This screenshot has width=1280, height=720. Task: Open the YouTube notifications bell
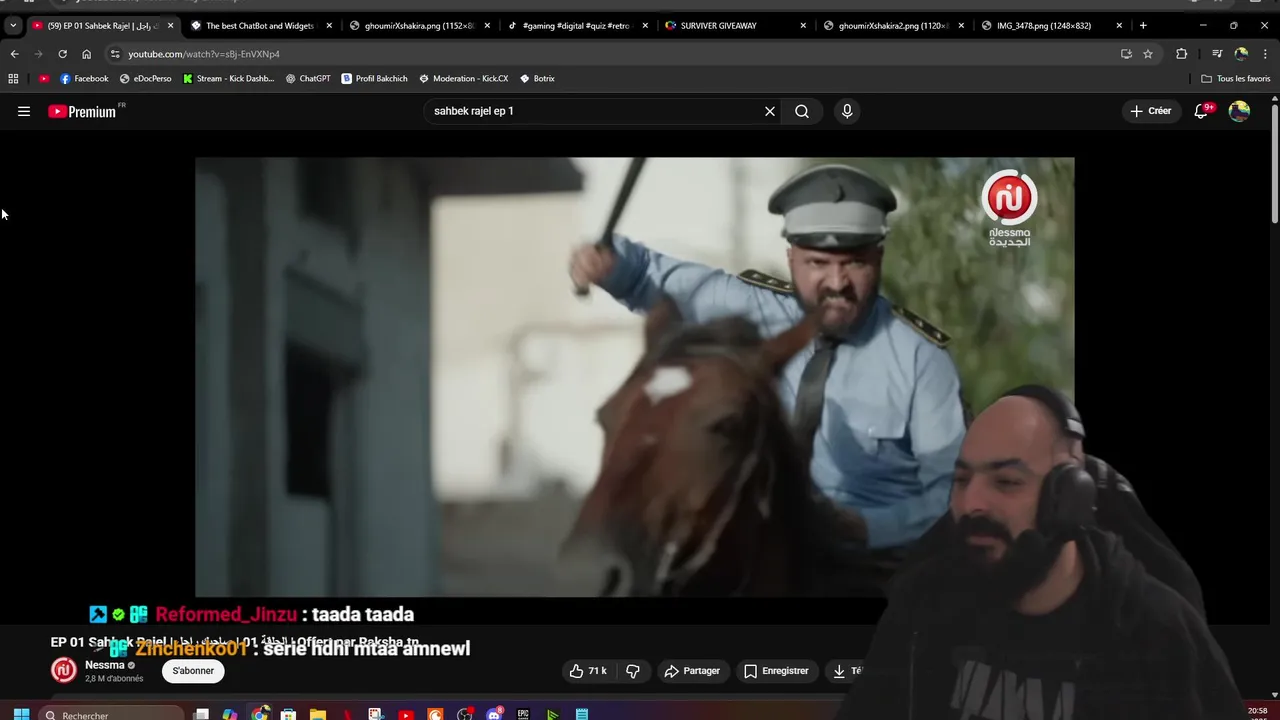pyautogui.click(x=1201, y=111)
